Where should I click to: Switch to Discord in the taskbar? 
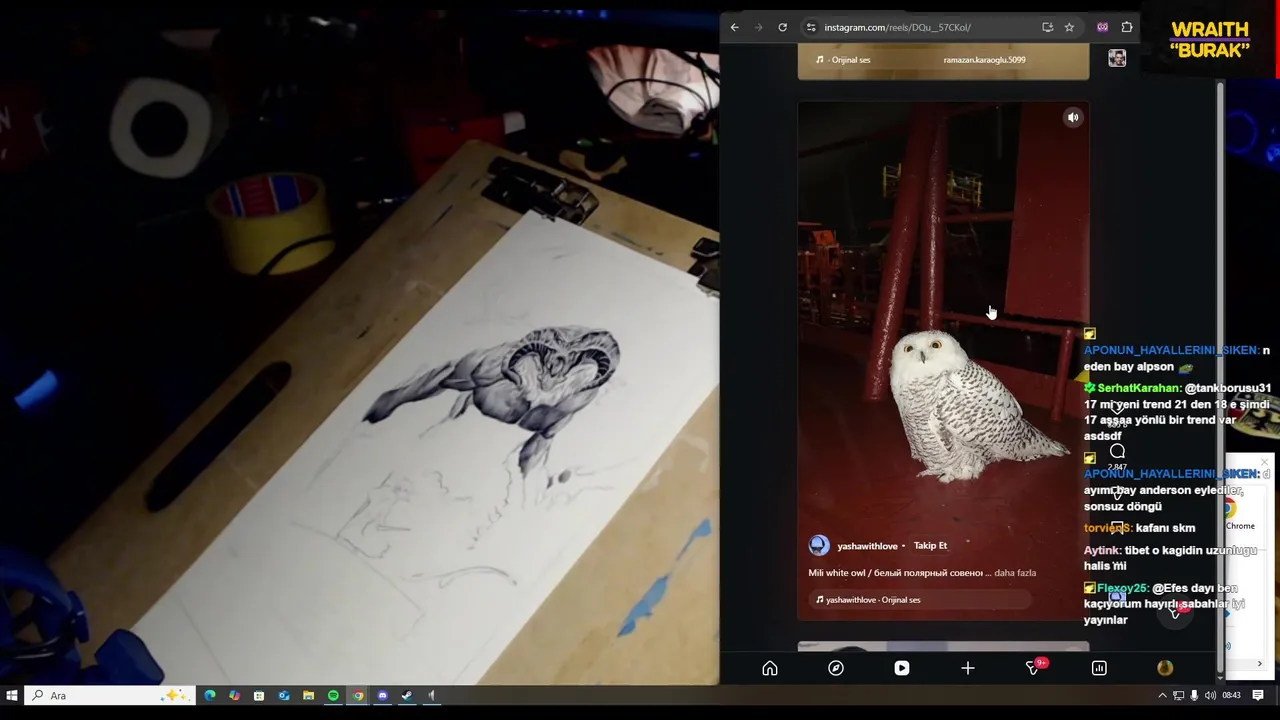click(x=382, y=695)
